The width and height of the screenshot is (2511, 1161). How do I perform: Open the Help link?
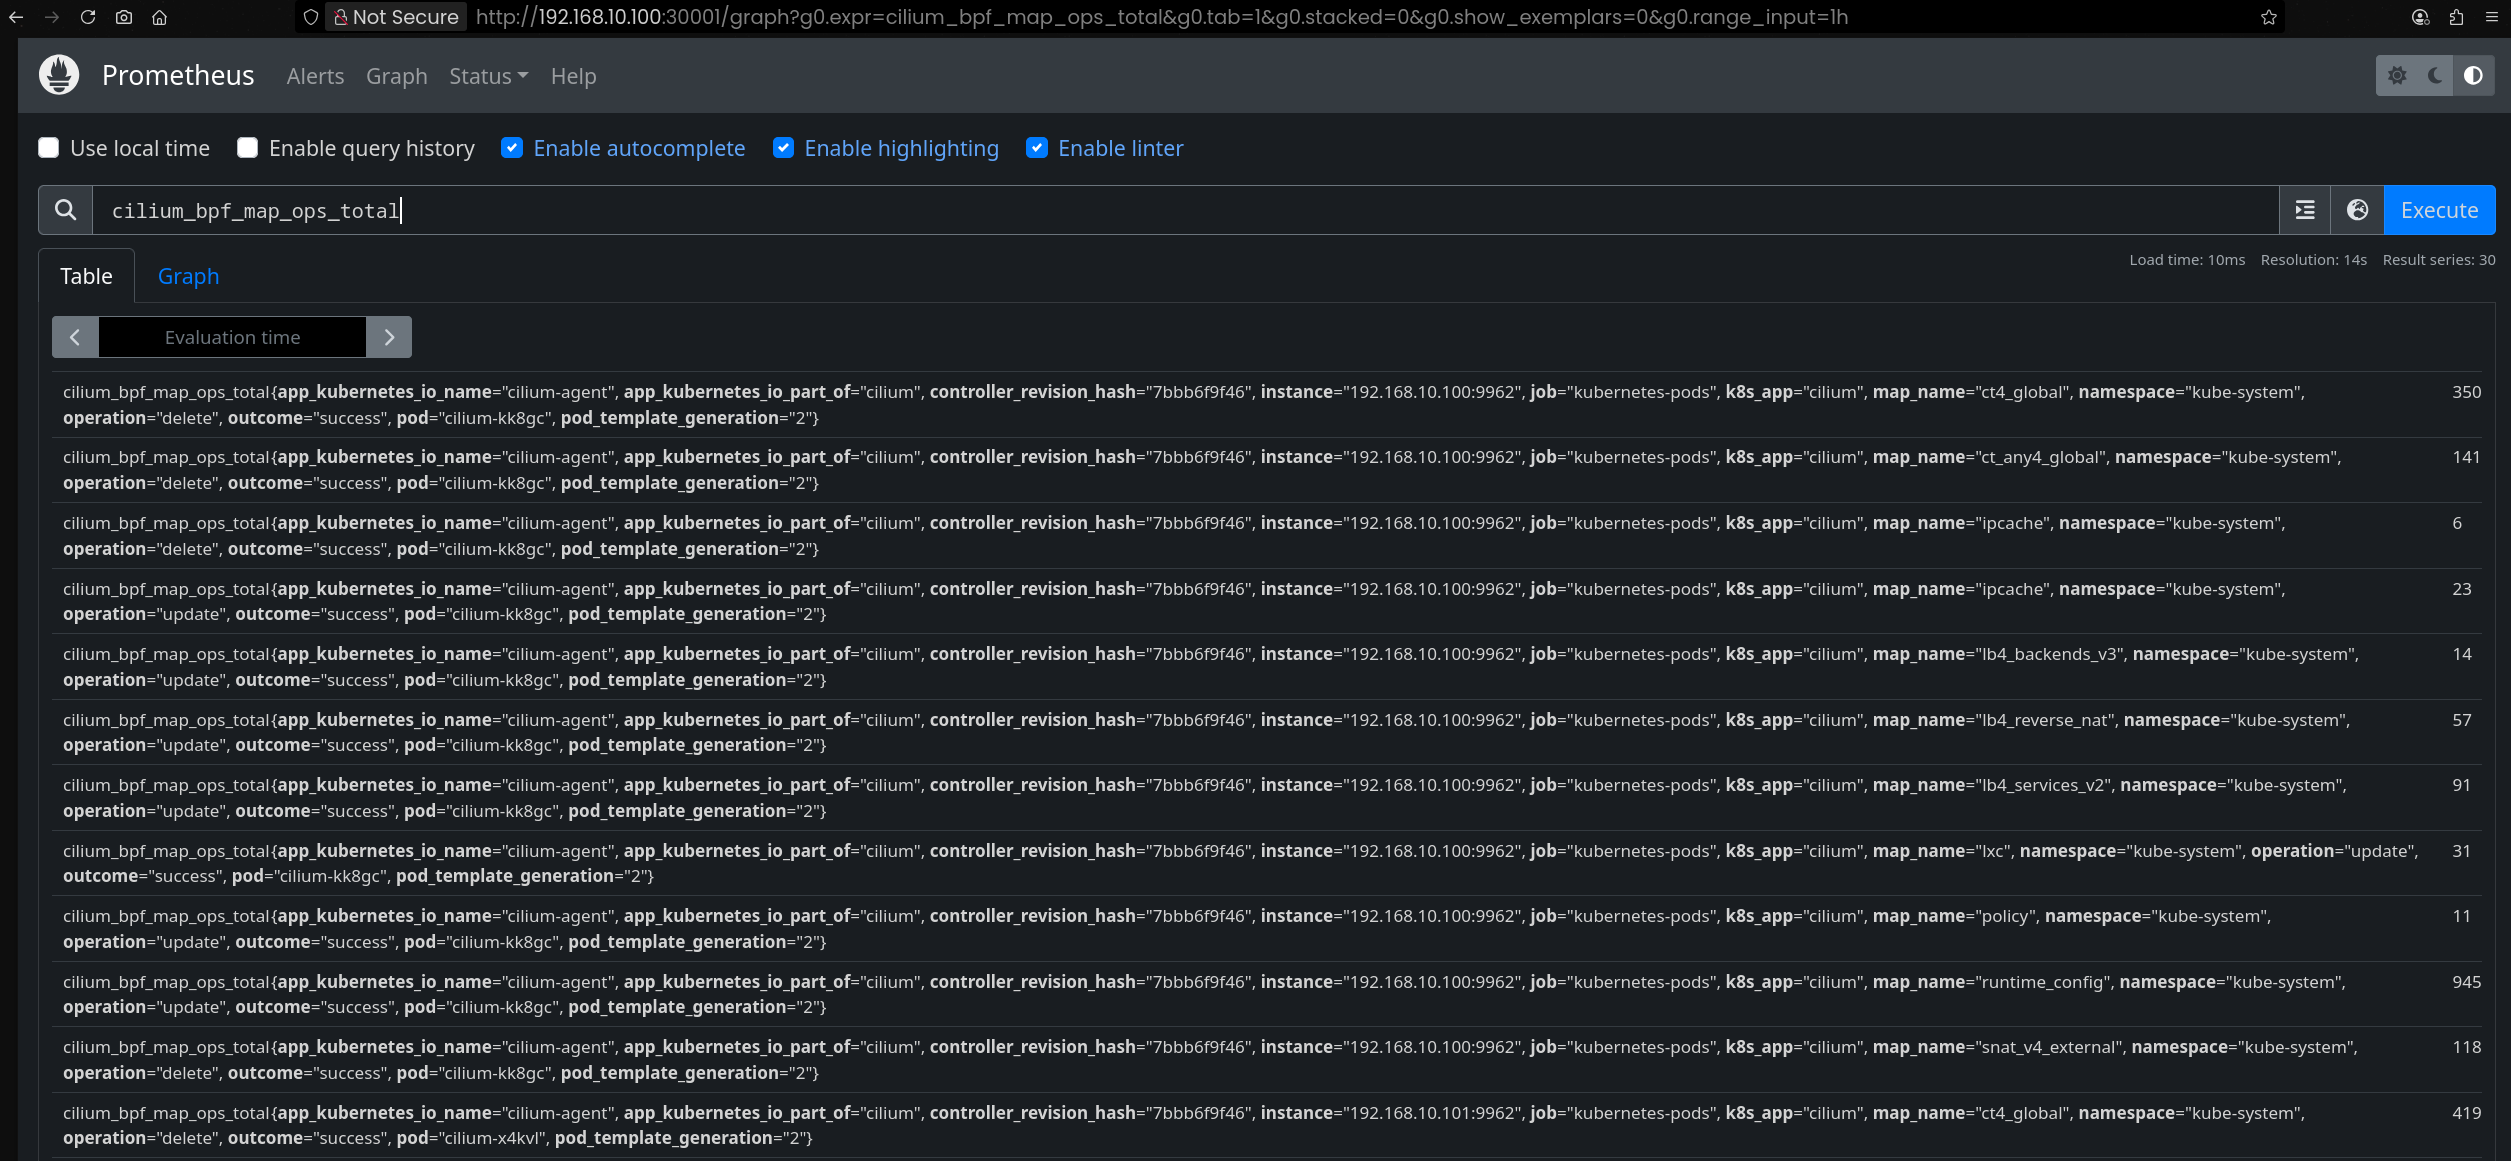pyautogui.click(x=573, y=76)
